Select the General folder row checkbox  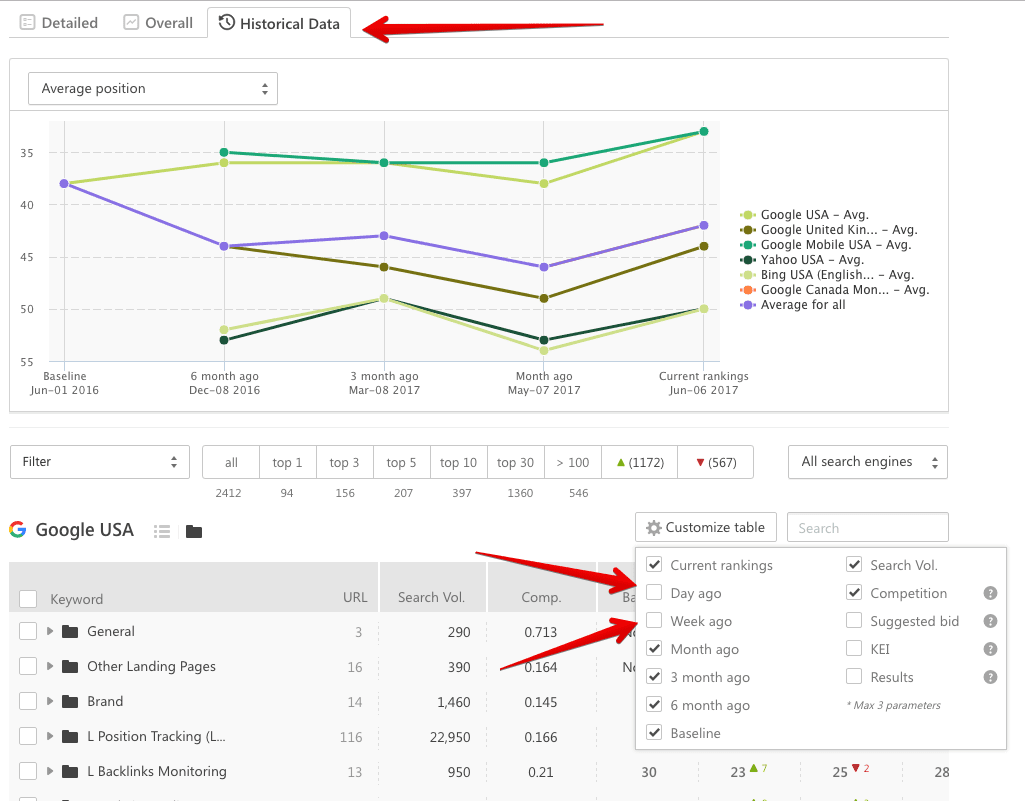coord(28,631)
